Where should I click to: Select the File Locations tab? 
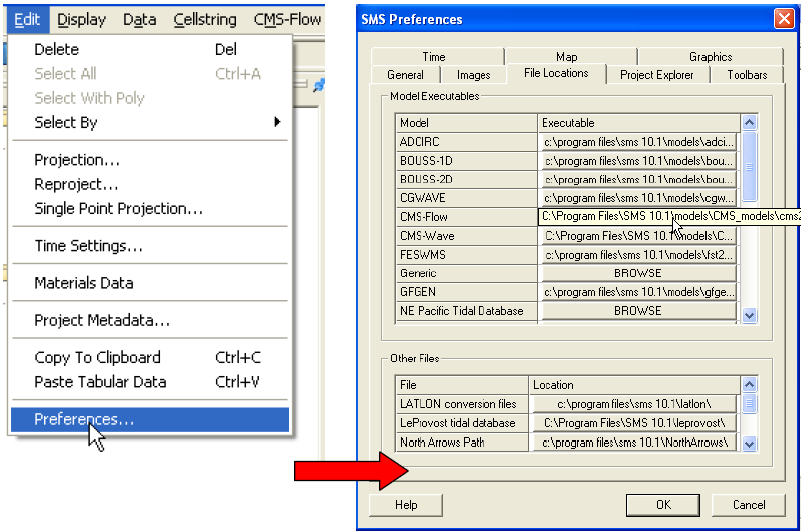(556, 73)
